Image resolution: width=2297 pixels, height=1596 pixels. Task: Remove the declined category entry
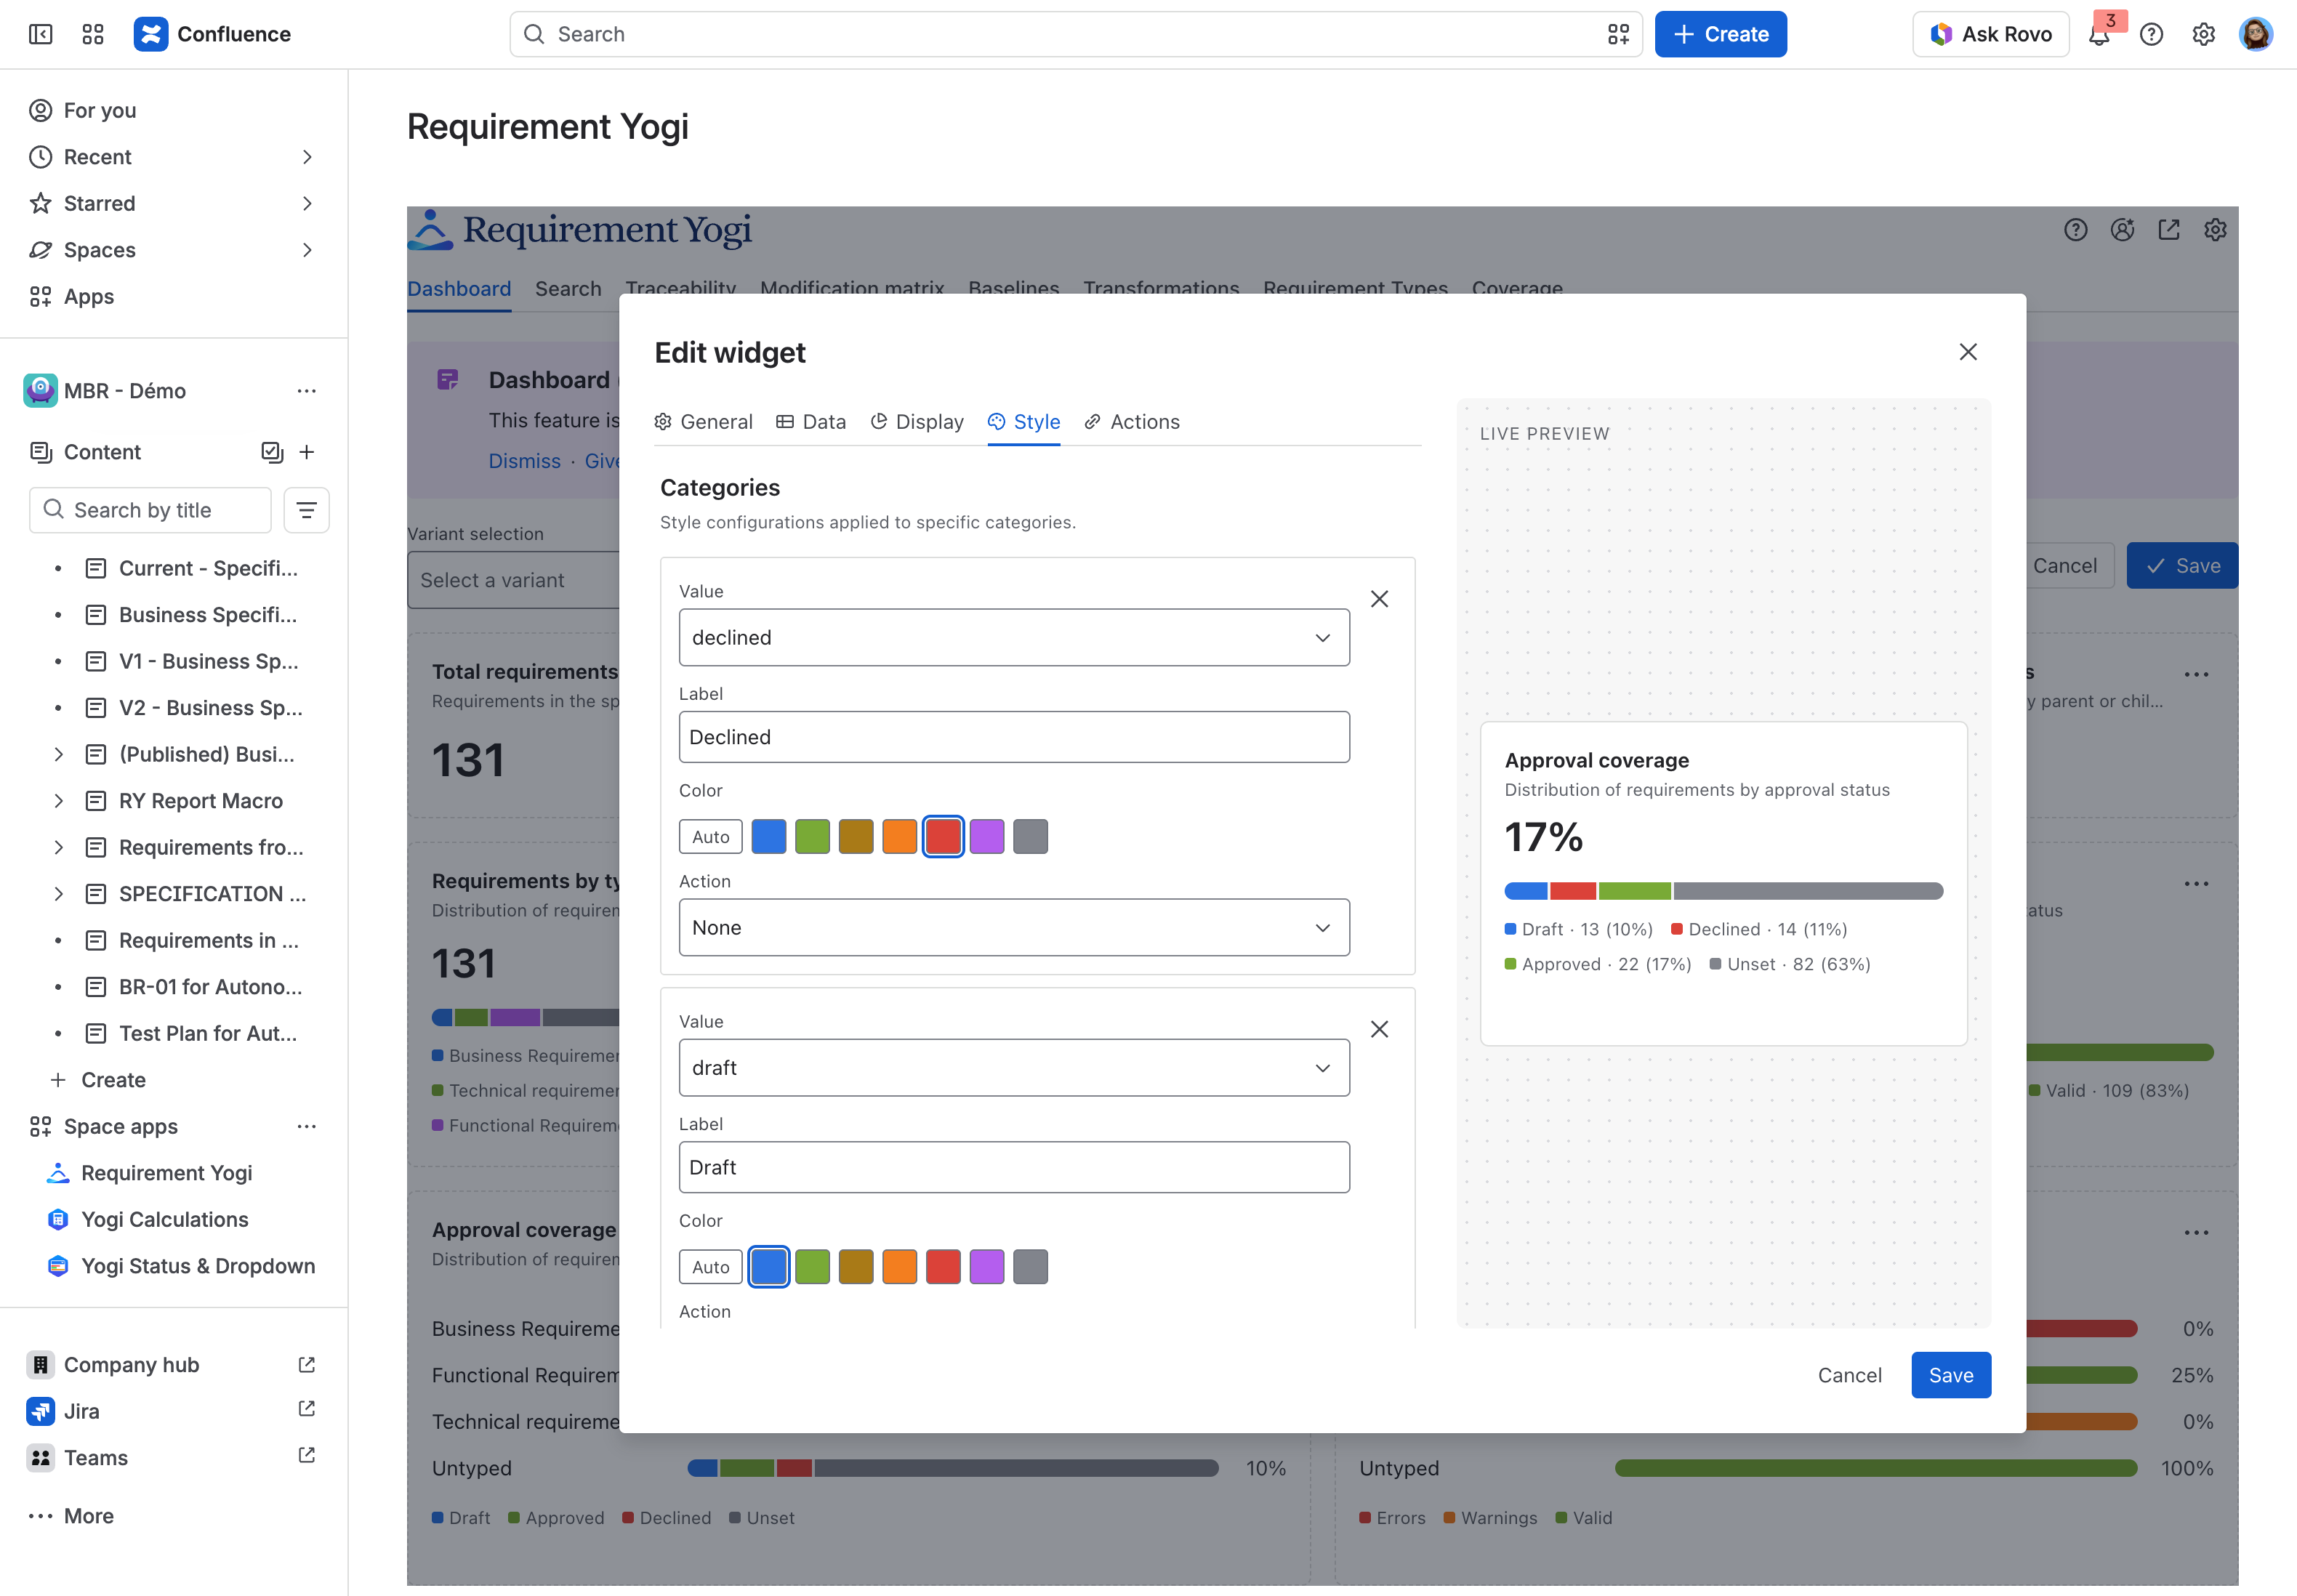point(1379,599)
